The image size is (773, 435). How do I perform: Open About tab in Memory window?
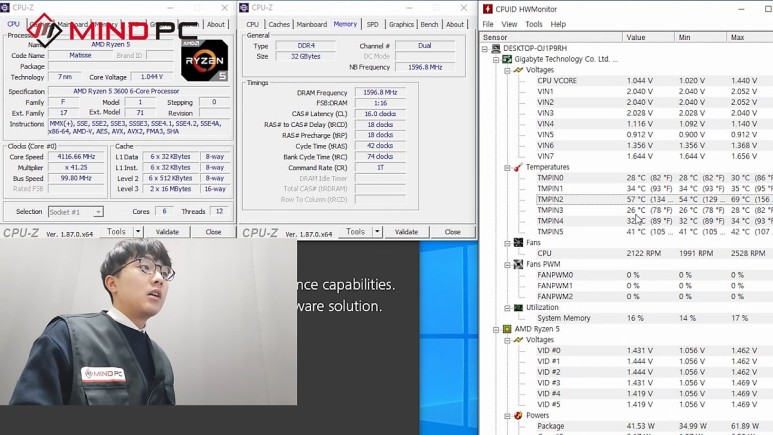(x=455, y=24)
